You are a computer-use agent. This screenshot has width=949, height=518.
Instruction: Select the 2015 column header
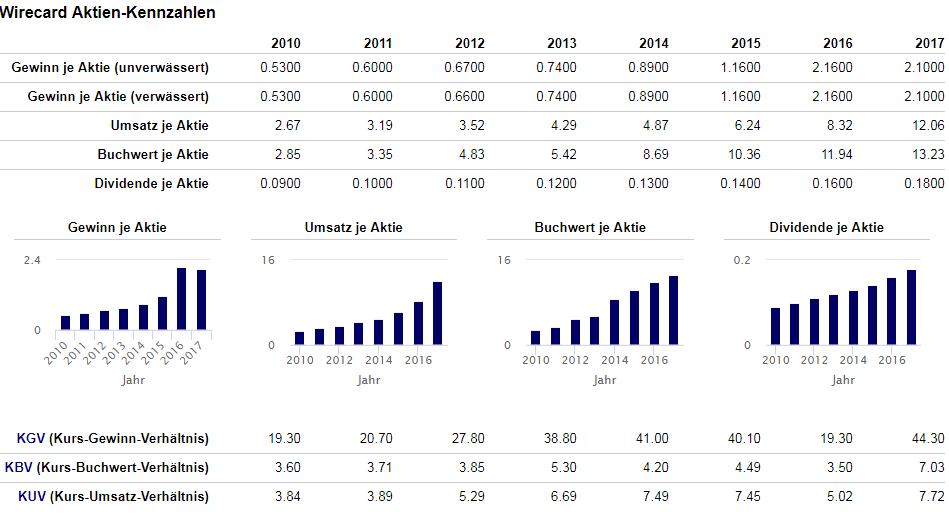746,43
